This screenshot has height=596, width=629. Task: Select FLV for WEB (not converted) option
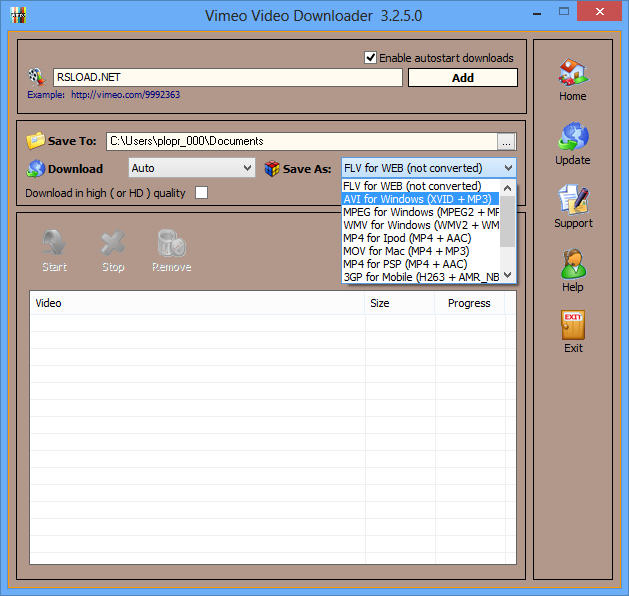click(420, 186)
